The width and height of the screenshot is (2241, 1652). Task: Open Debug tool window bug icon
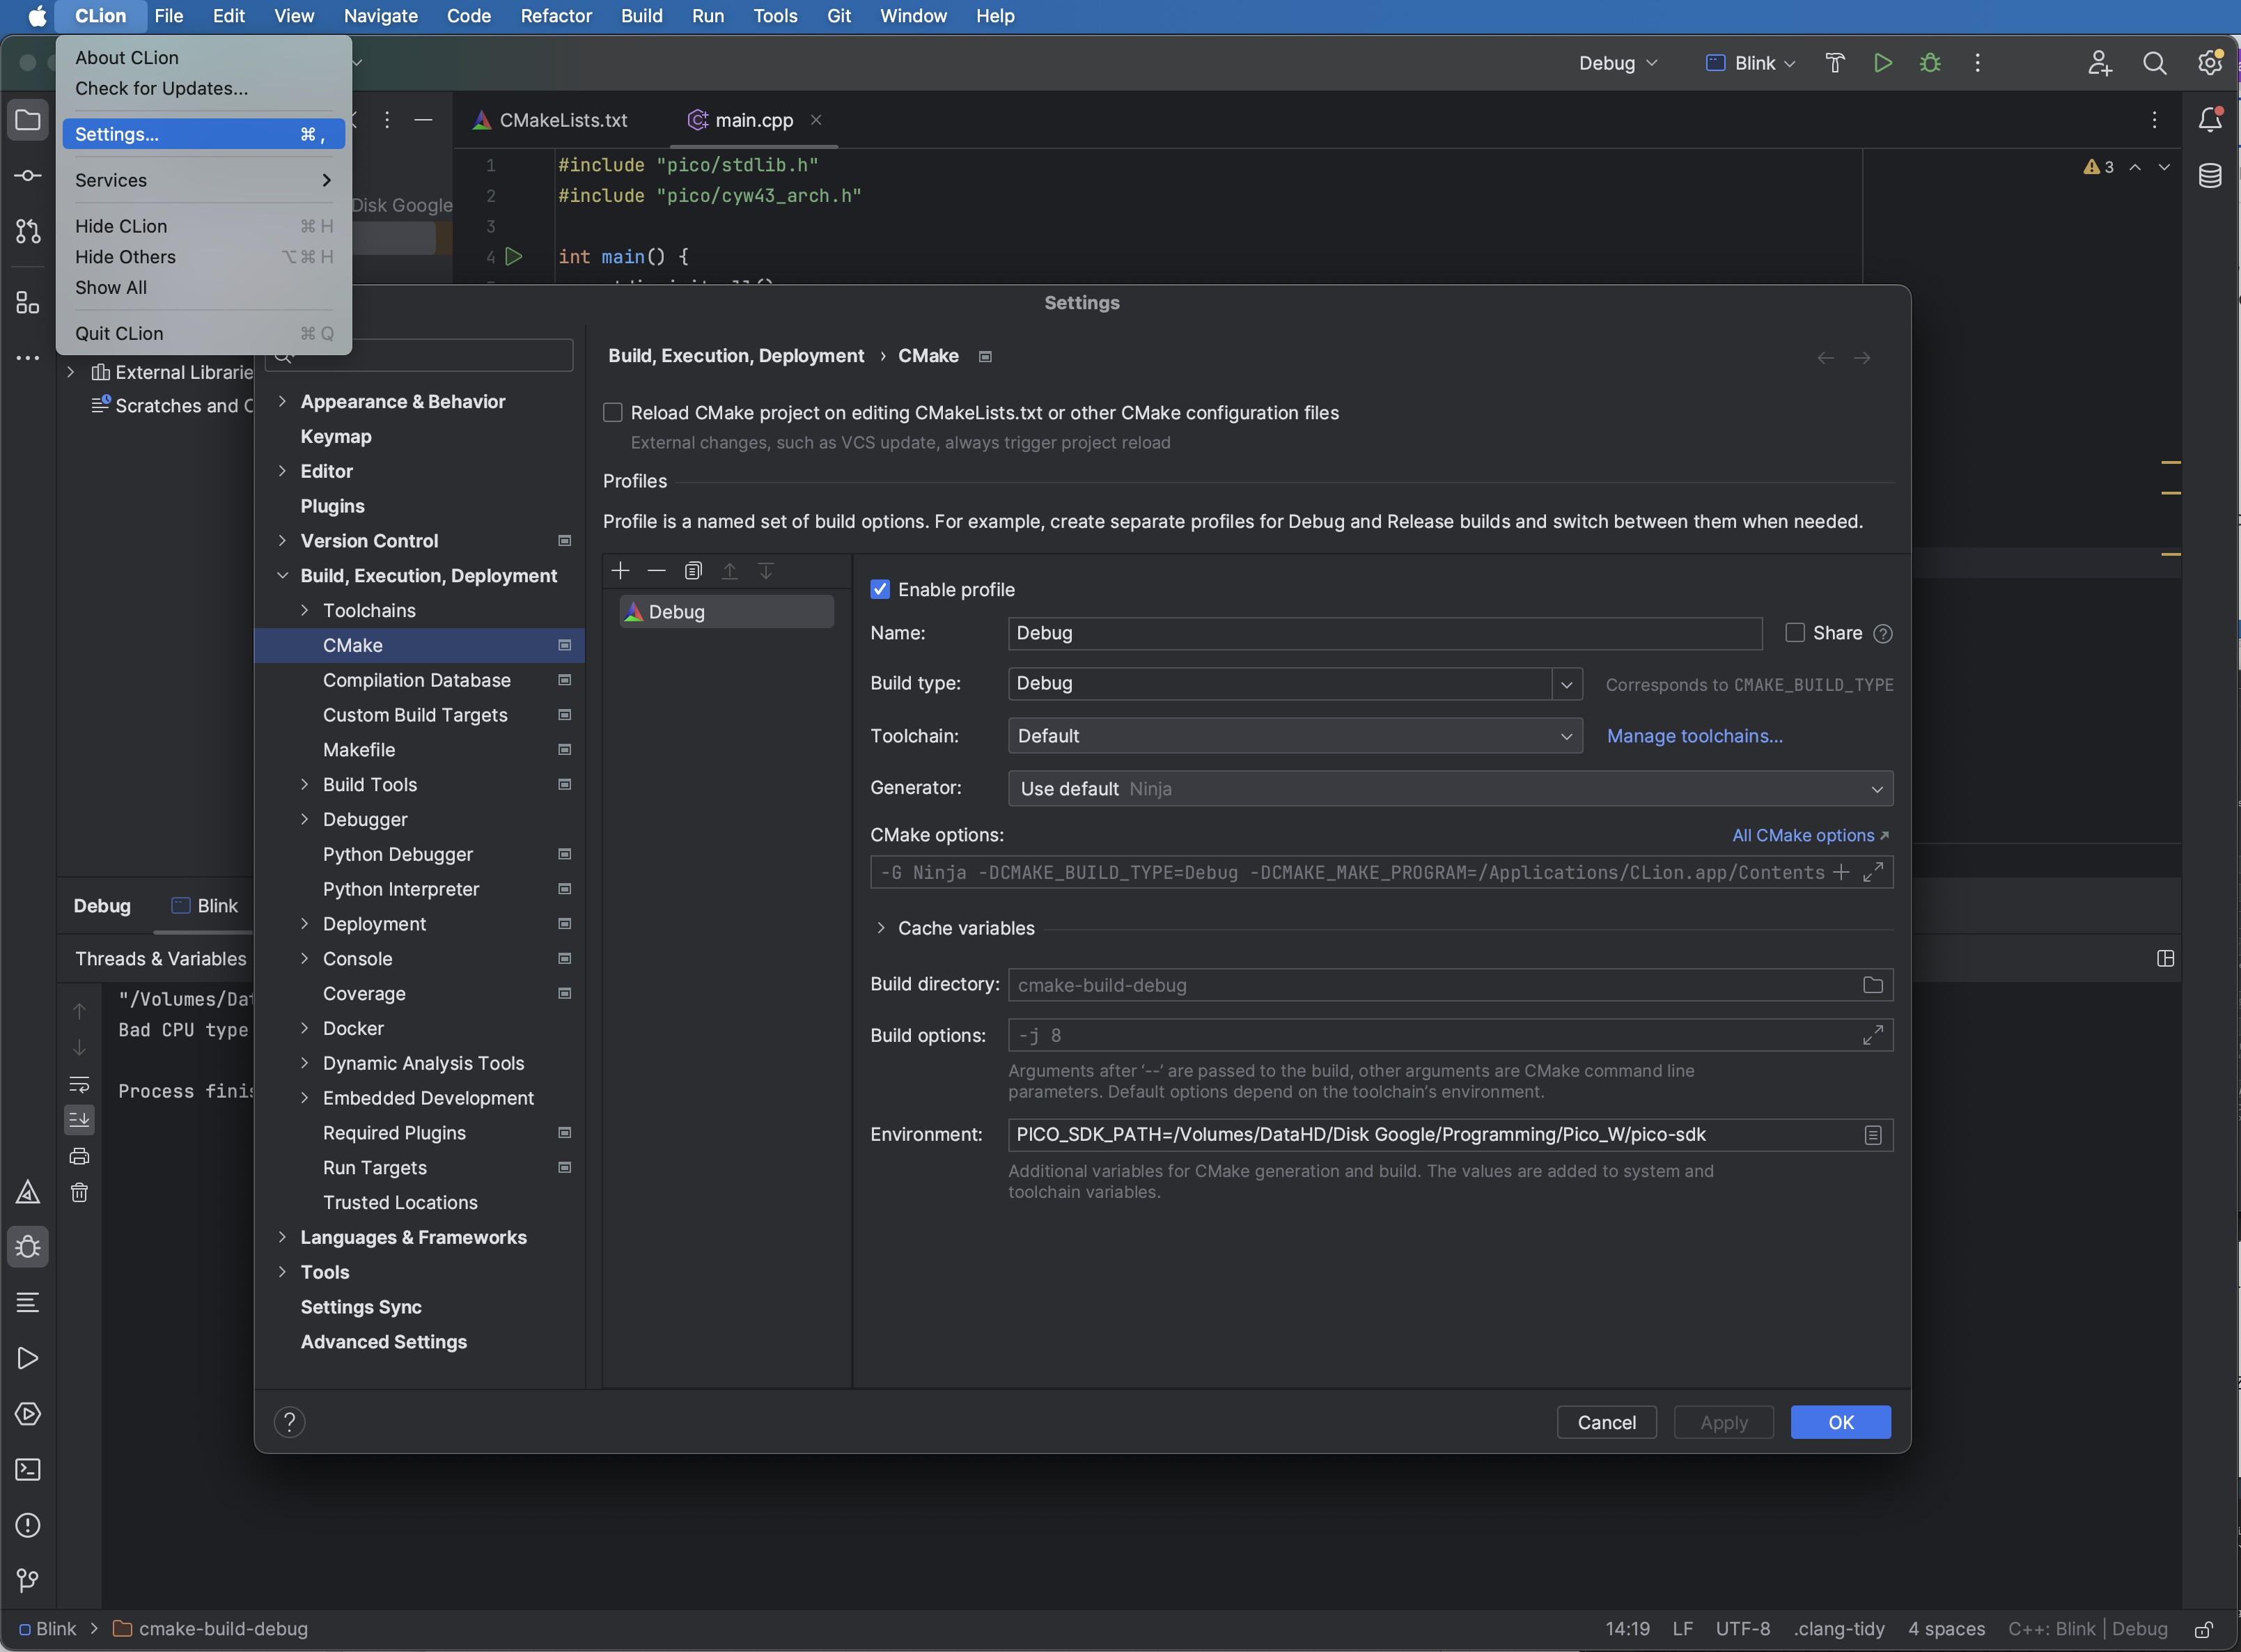coord(28,1247)
